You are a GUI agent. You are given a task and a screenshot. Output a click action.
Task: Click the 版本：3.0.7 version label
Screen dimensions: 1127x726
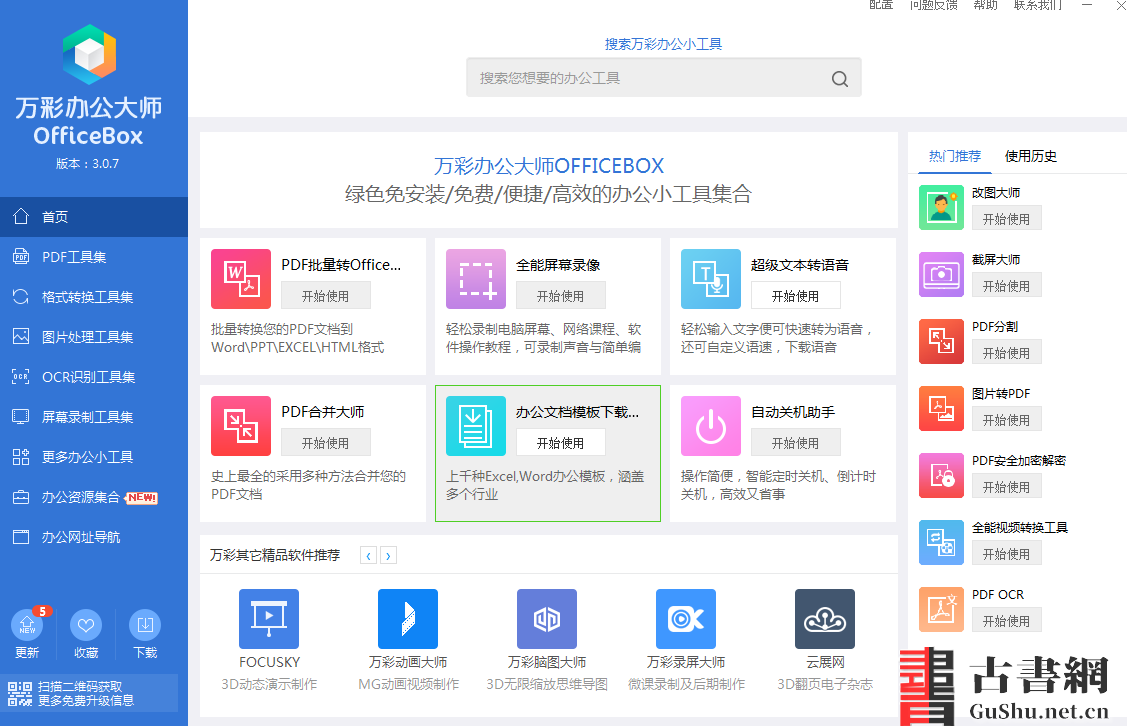tap(88, 163)
